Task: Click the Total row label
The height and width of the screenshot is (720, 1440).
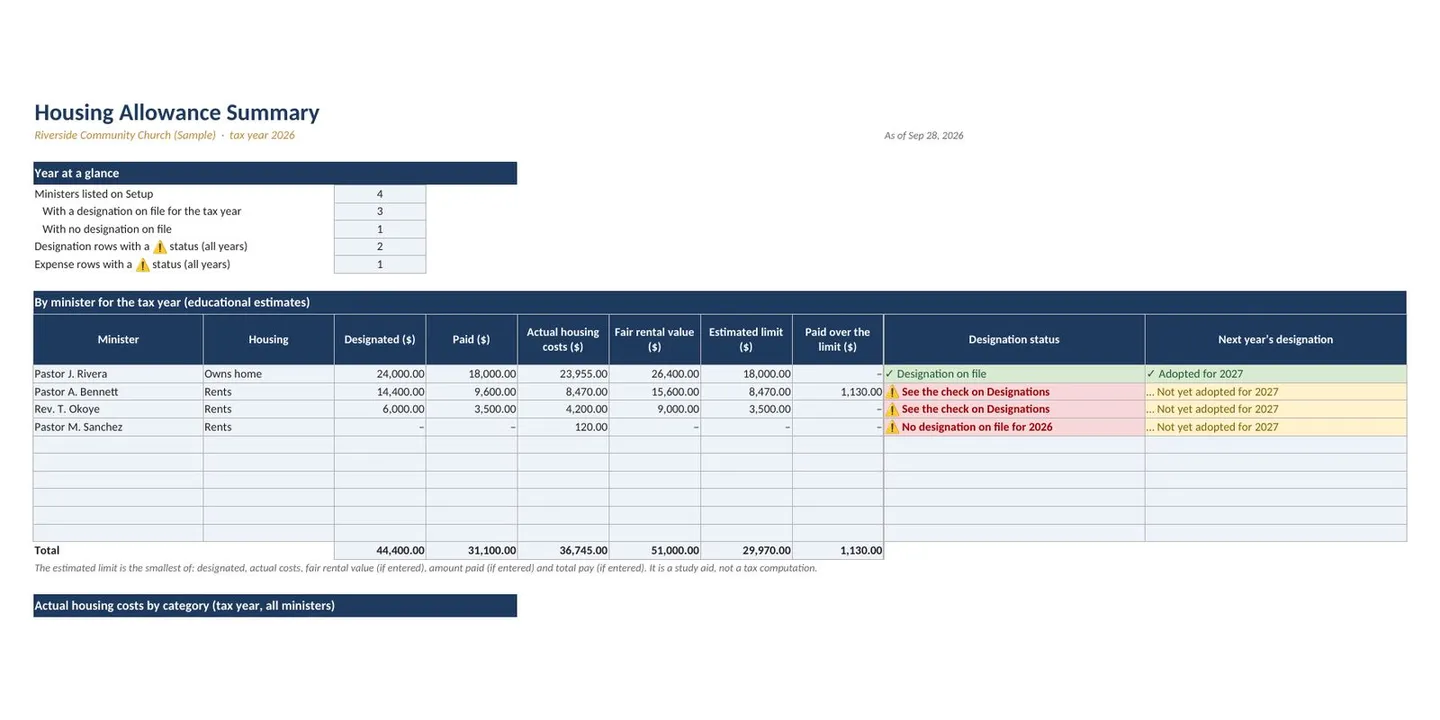Action: pos(47,550)
